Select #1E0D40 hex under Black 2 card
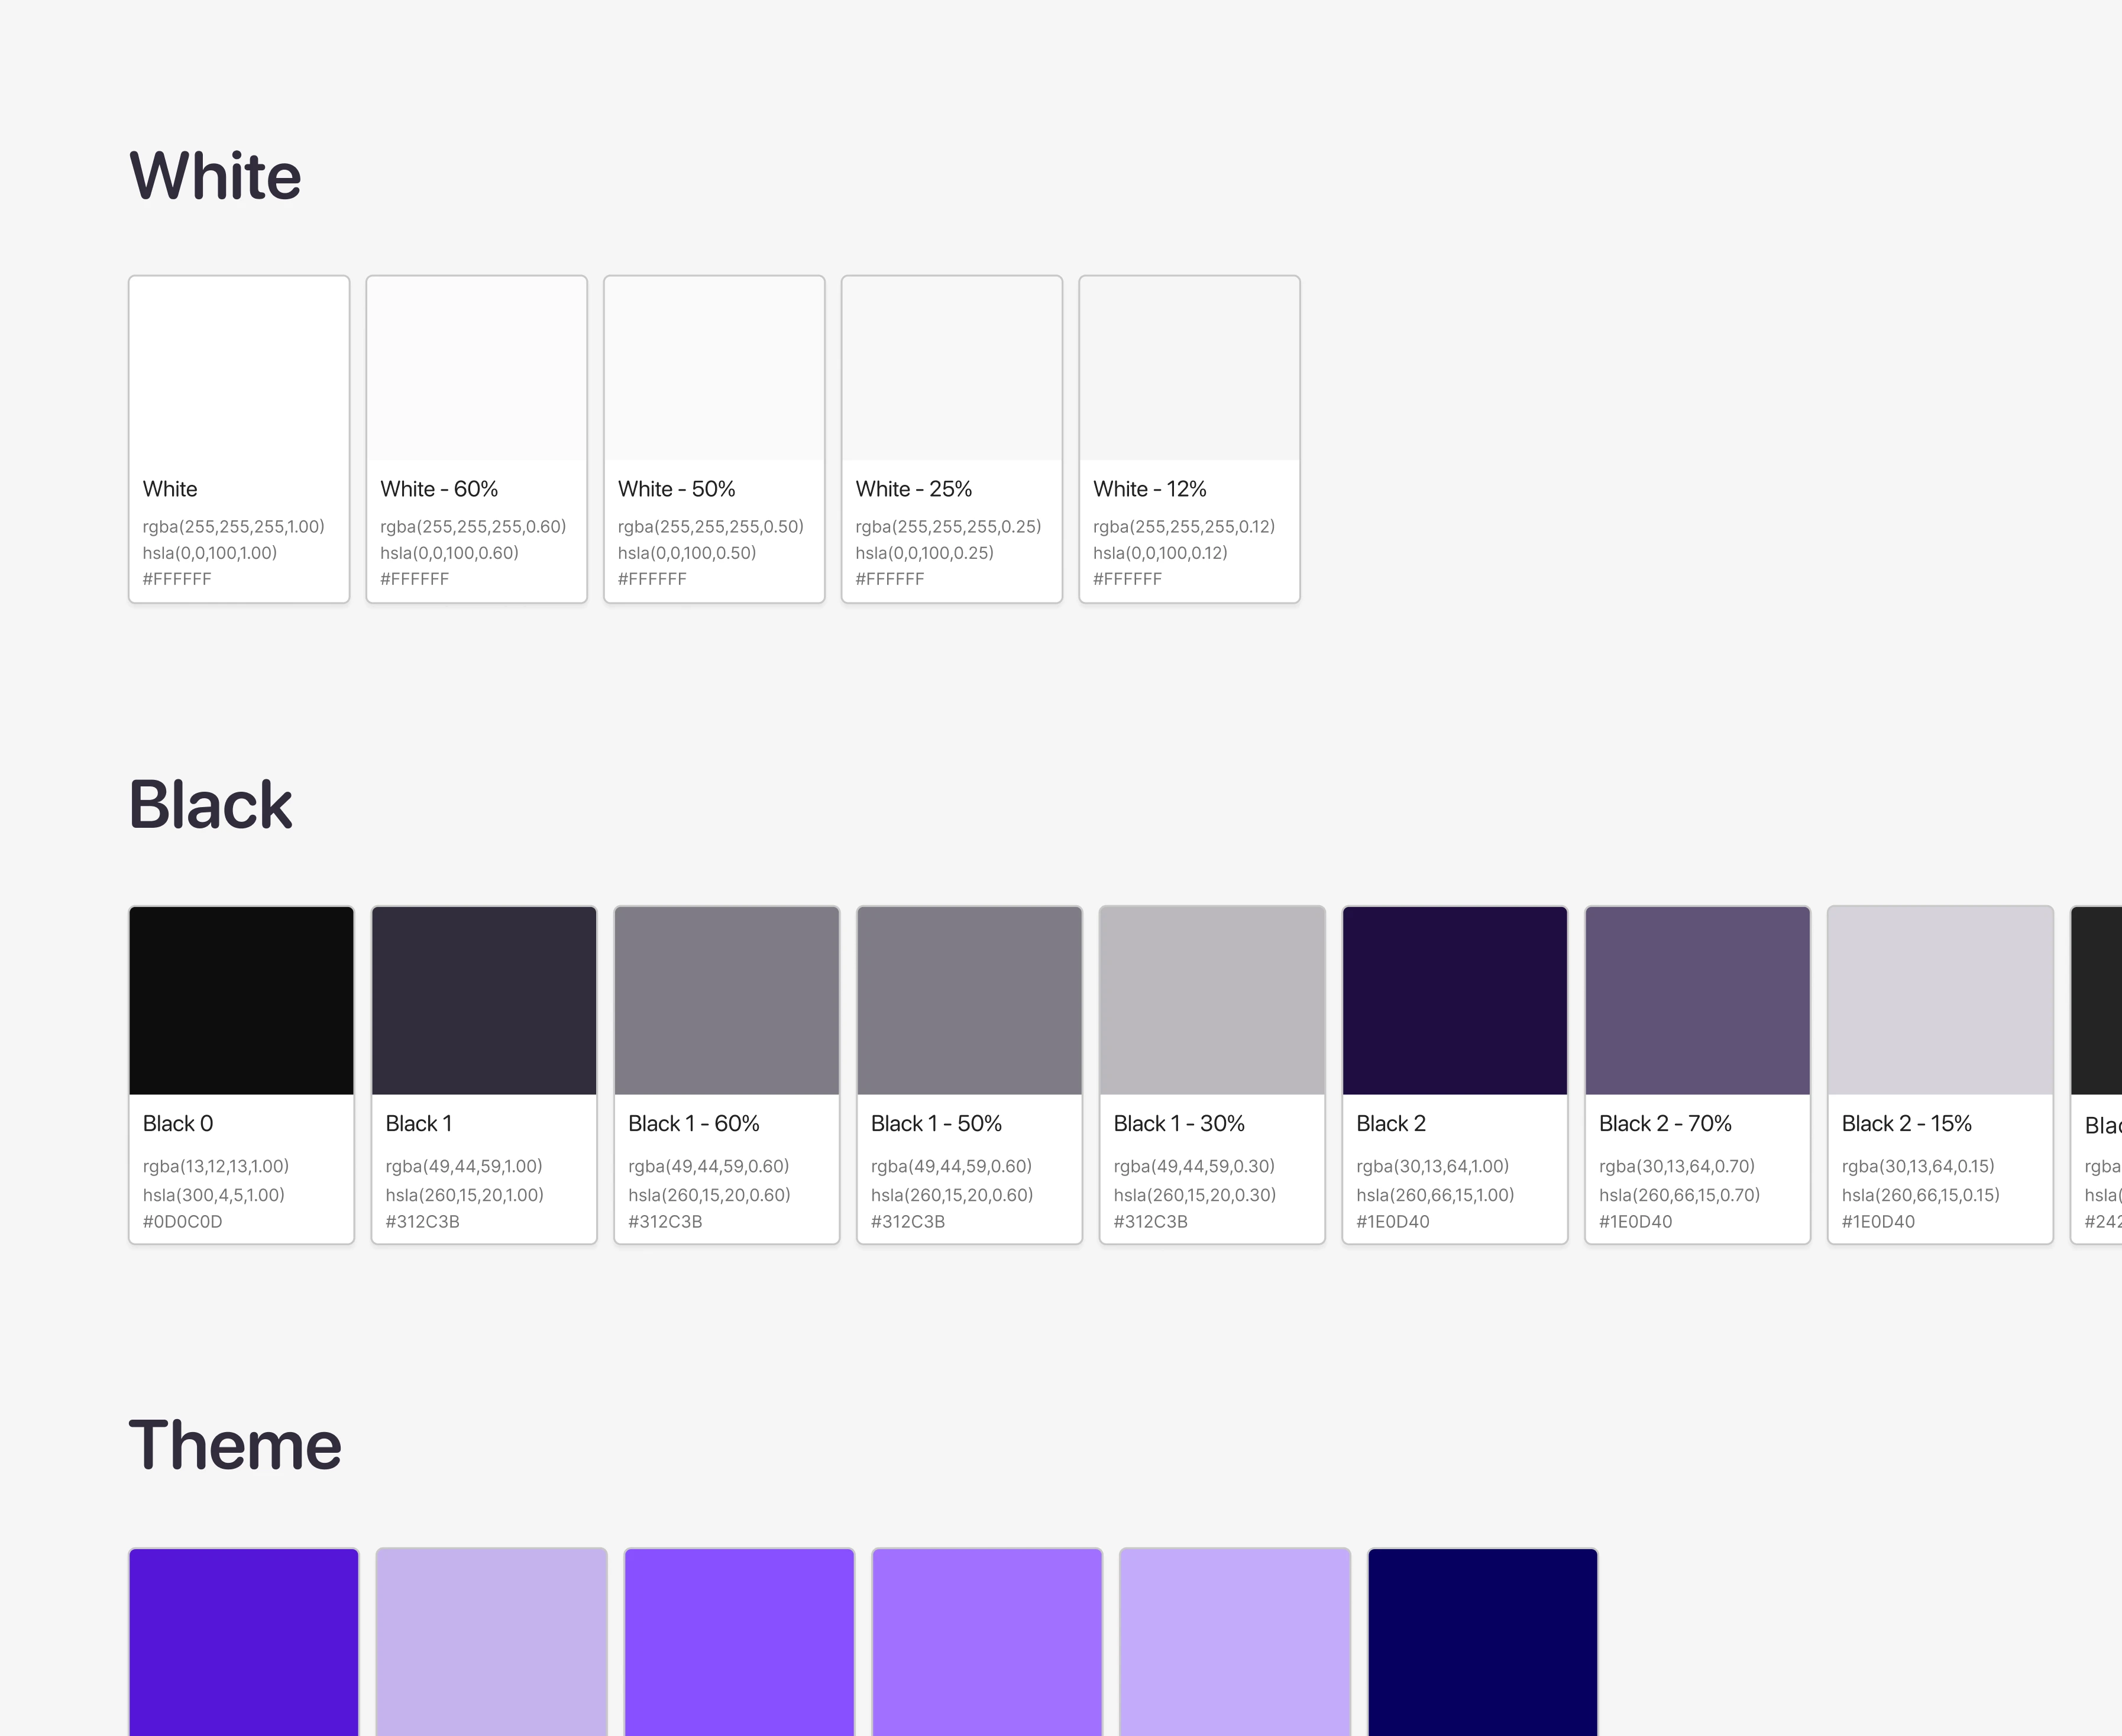2122x1736 pixels. coord(1393,1222)
